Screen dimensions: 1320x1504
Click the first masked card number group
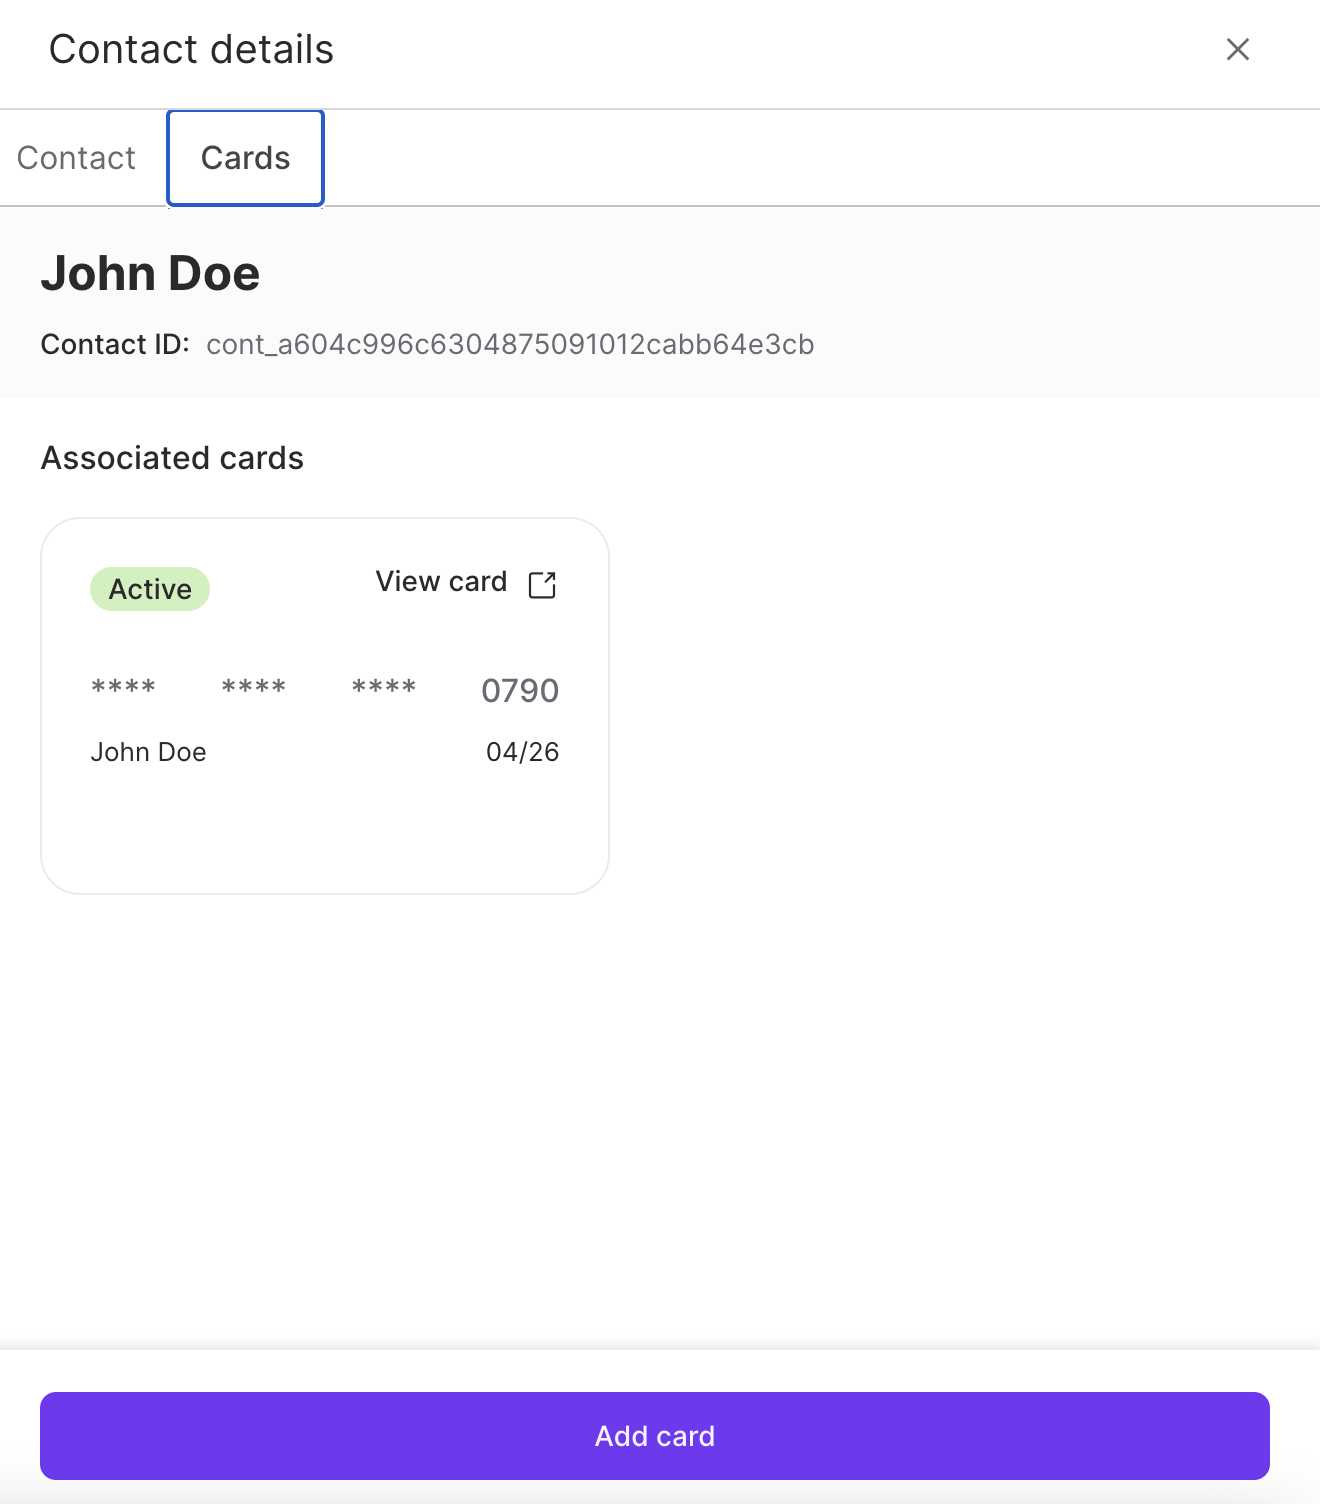[x=123, y=688]
